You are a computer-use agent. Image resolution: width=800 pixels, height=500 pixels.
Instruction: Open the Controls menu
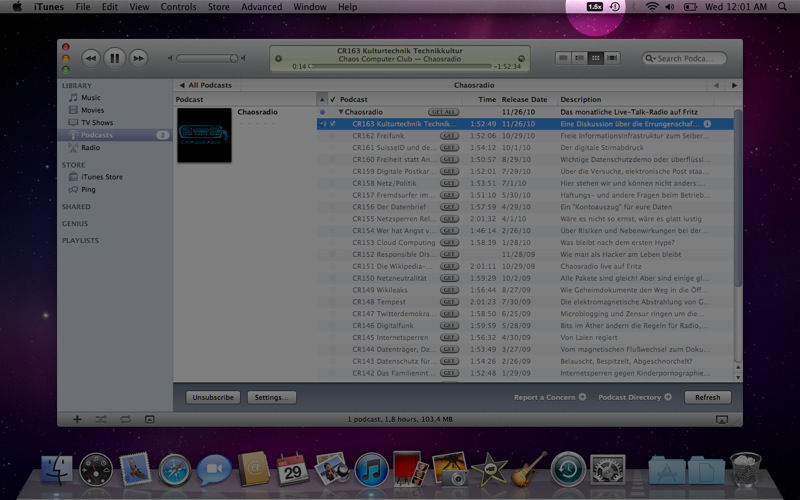pyautogui.click(x=179, y=7)
